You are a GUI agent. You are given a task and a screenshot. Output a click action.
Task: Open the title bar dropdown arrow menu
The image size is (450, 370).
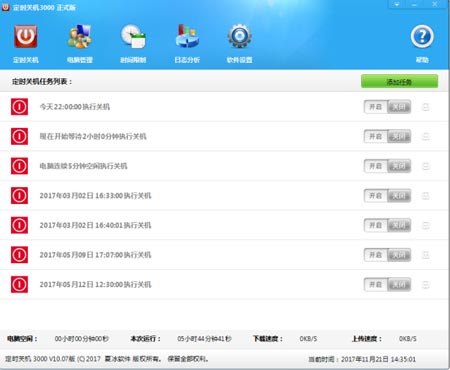click(x=397, y=5)
